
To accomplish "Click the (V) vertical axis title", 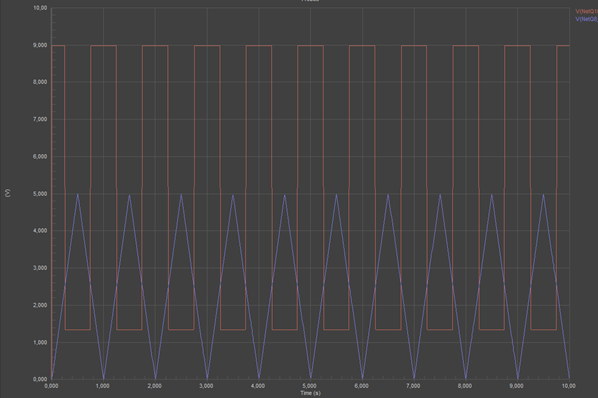I will [x=8, y=193].
